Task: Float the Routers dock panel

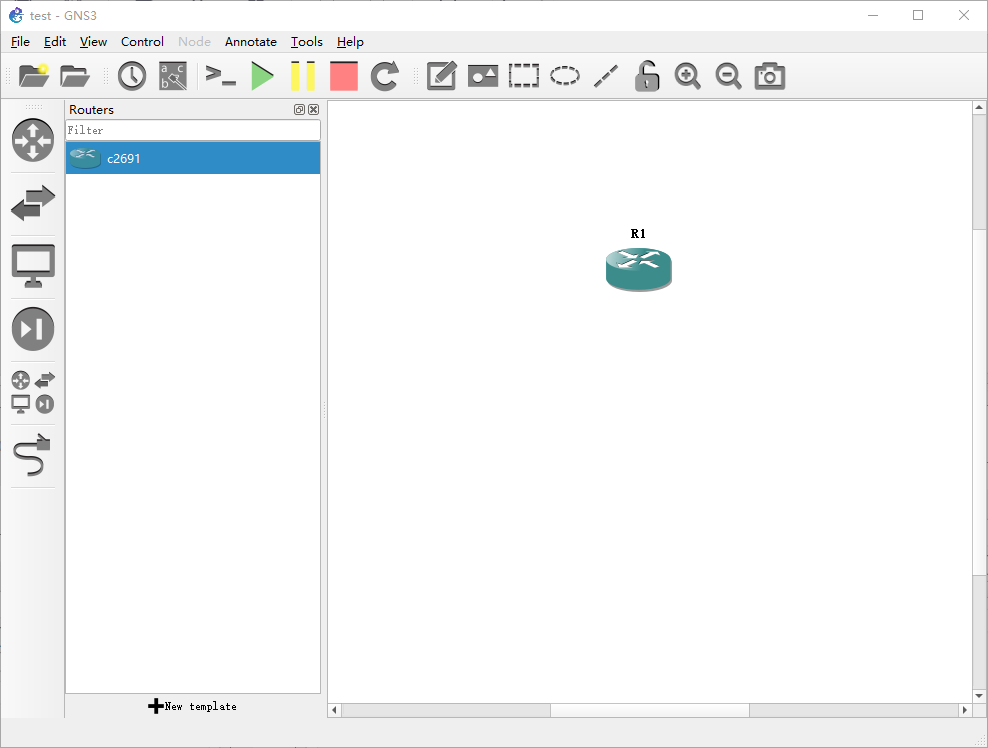Action: [x=299, y=110]
